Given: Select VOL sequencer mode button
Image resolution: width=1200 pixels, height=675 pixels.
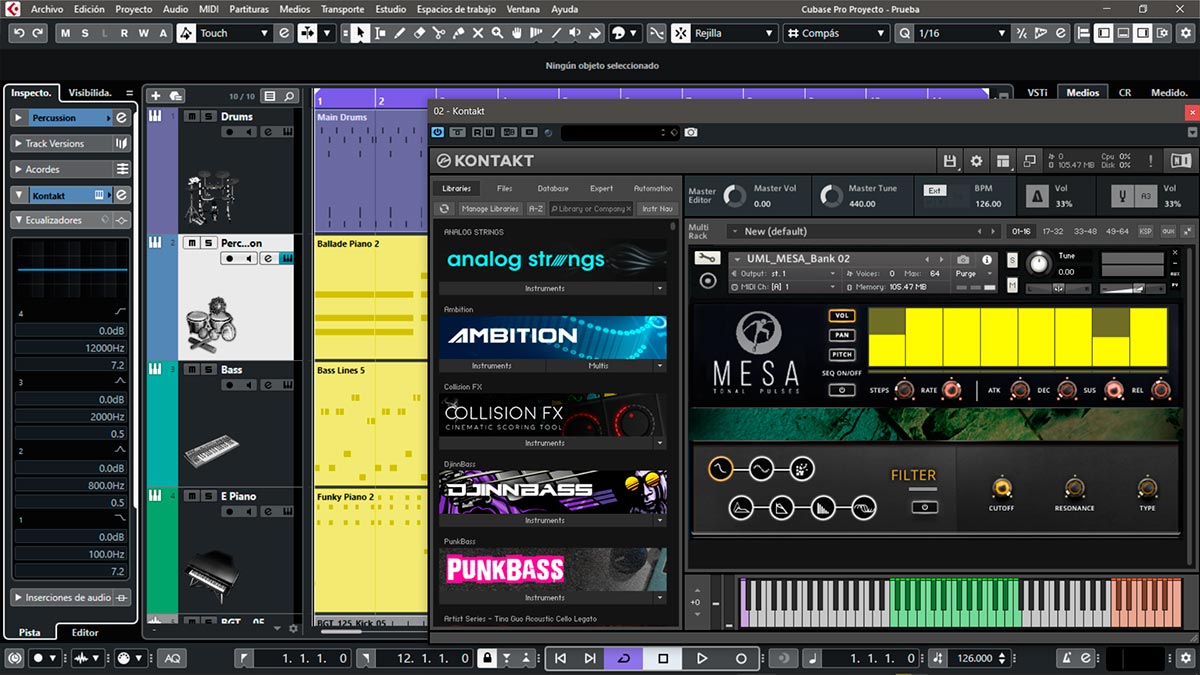Looking at the screenshot, I should point(841,316).
